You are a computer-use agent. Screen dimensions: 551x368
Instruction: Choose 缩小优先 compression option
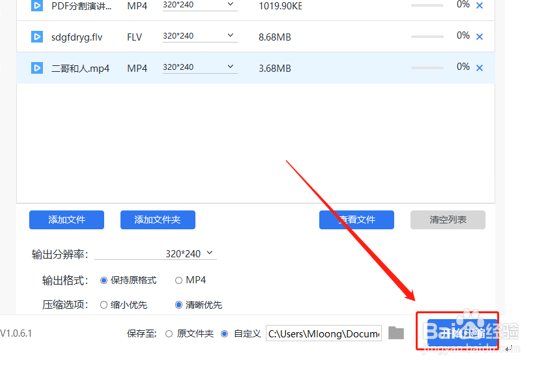click(x=123, y=305)
